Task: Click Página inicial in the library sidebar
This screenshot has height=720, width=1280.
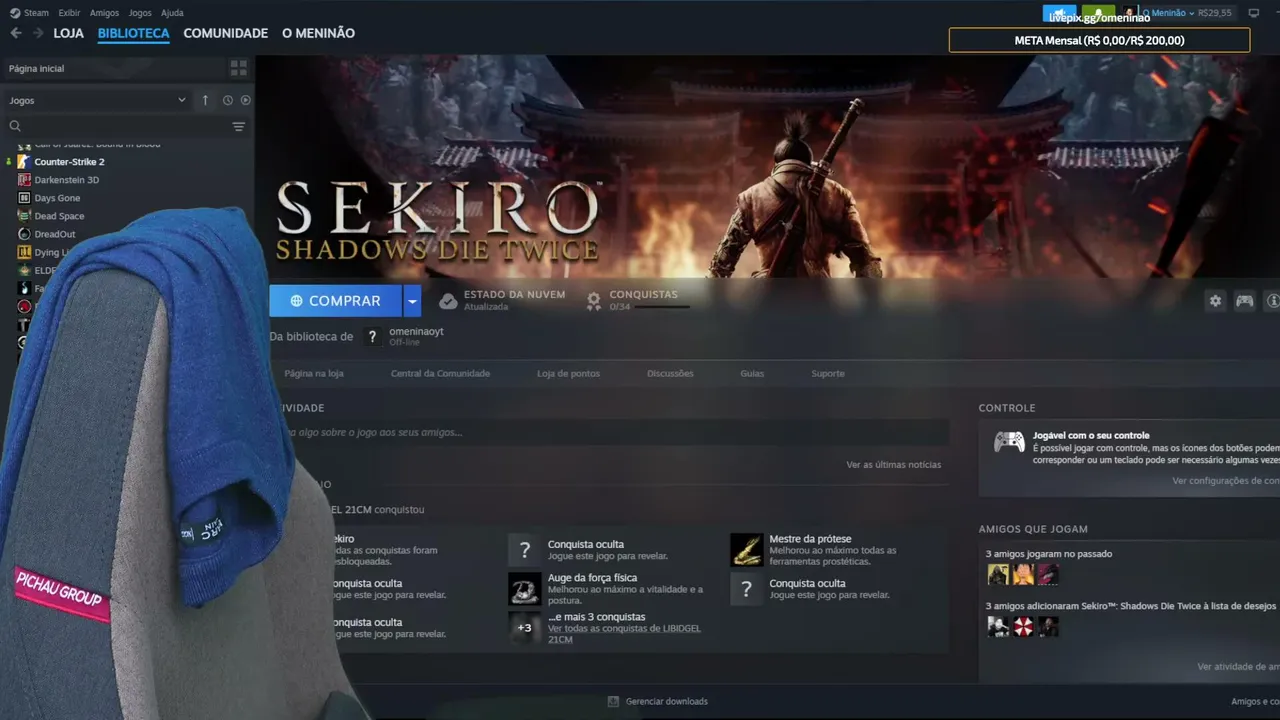Action: coord(37,68)
